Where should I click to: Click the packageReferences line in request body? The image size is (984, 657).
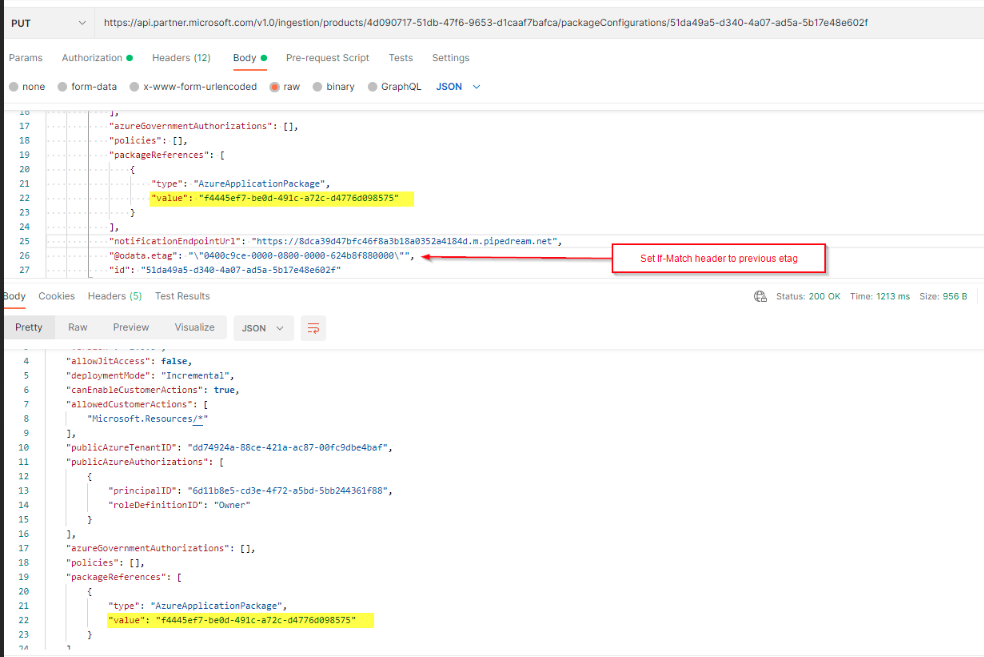pos(167,155)
